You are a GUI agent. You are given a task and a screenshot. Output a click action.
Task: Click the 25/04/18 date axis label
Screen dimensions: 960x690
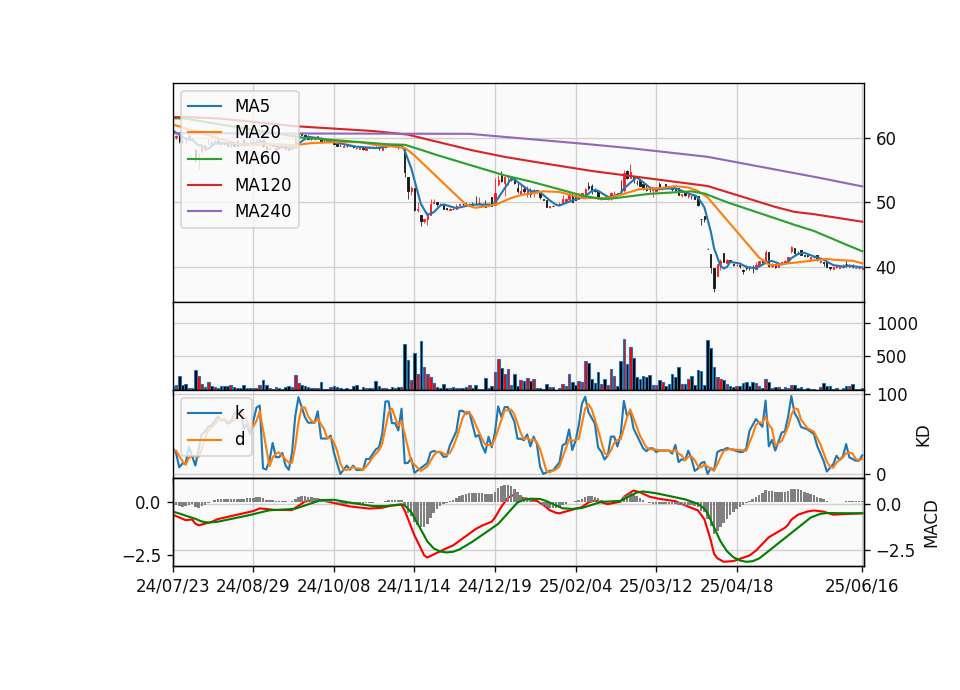737,586
